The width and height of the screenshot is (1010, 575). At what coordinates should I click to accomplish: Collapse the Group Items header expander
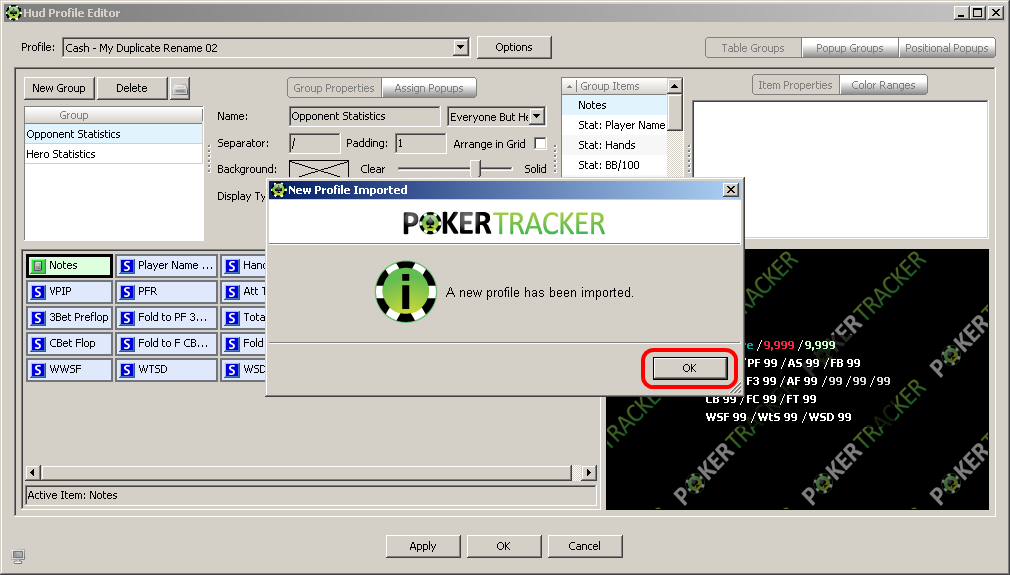point(569,86)
